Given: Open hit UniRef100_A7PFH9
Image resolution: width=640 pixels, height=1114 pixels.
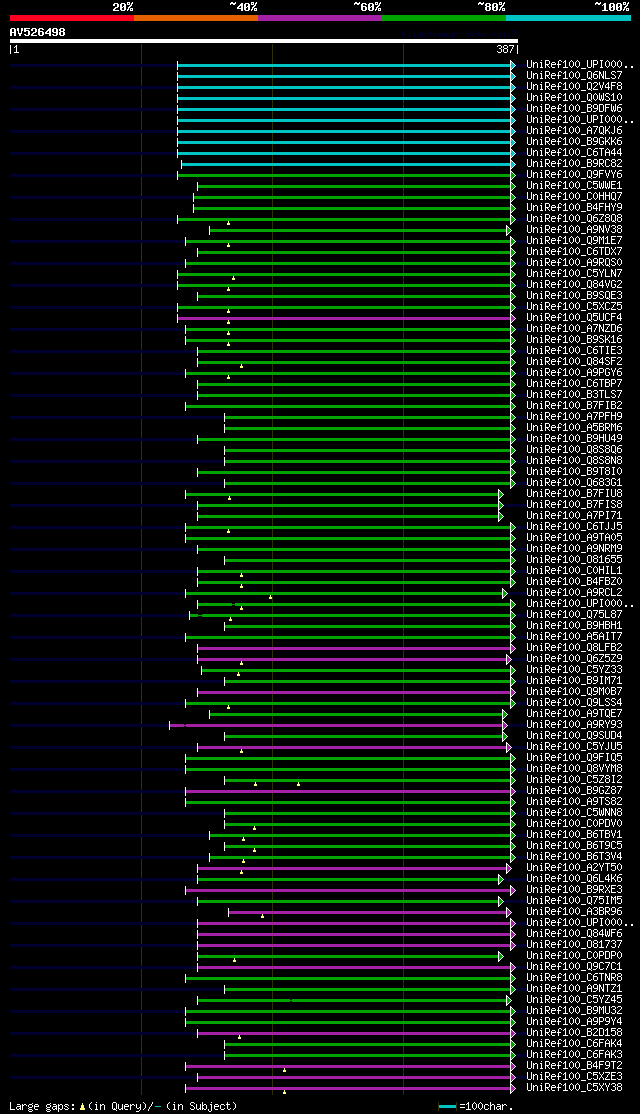Looking at the screenshot, I should click(x=575, y=417).
